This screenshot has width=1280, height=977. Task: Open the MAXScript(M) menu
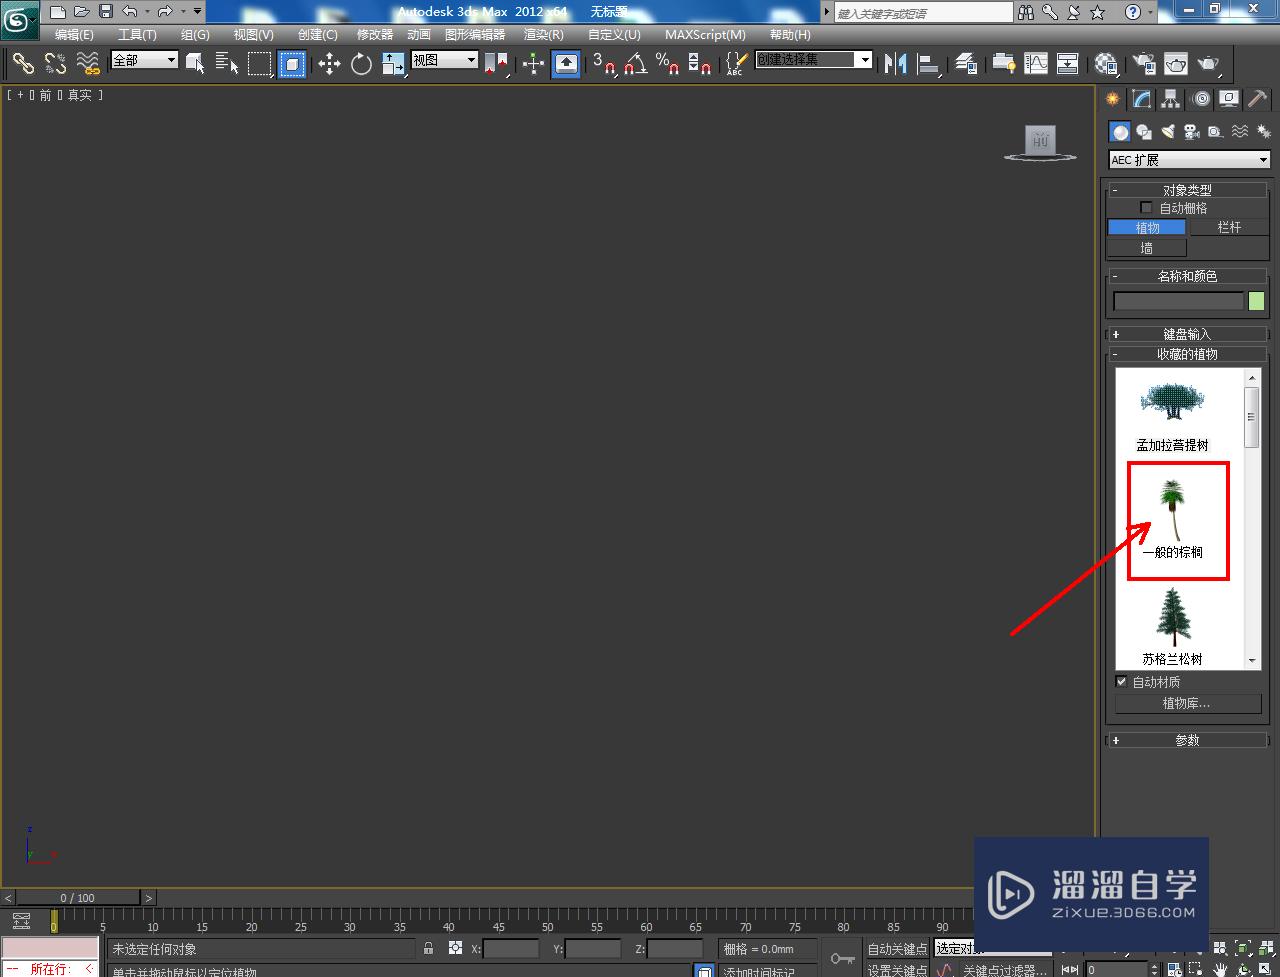(705, 35)
